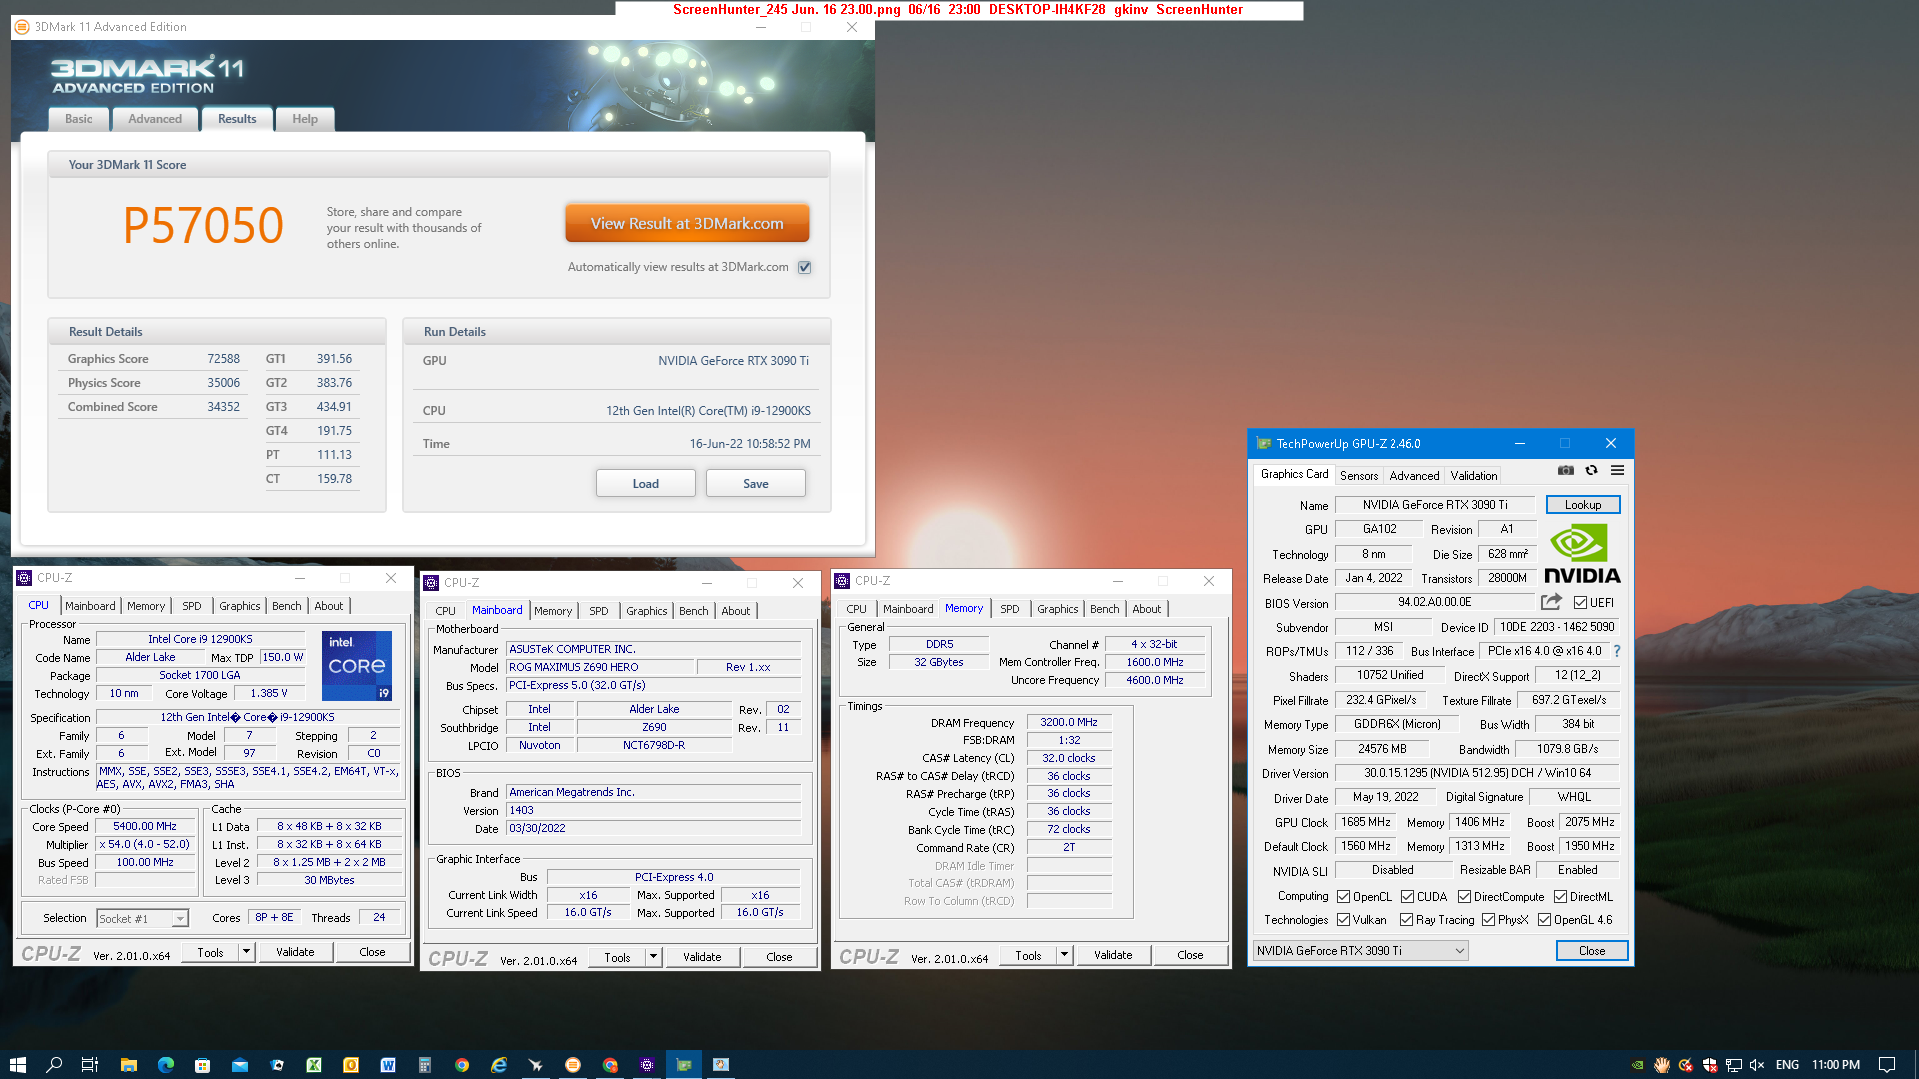The width and height of the screenshot is (1919, 1079).
Task: Toggle automatically view results at 3DMark.com
Action: [x=805, y=267]
